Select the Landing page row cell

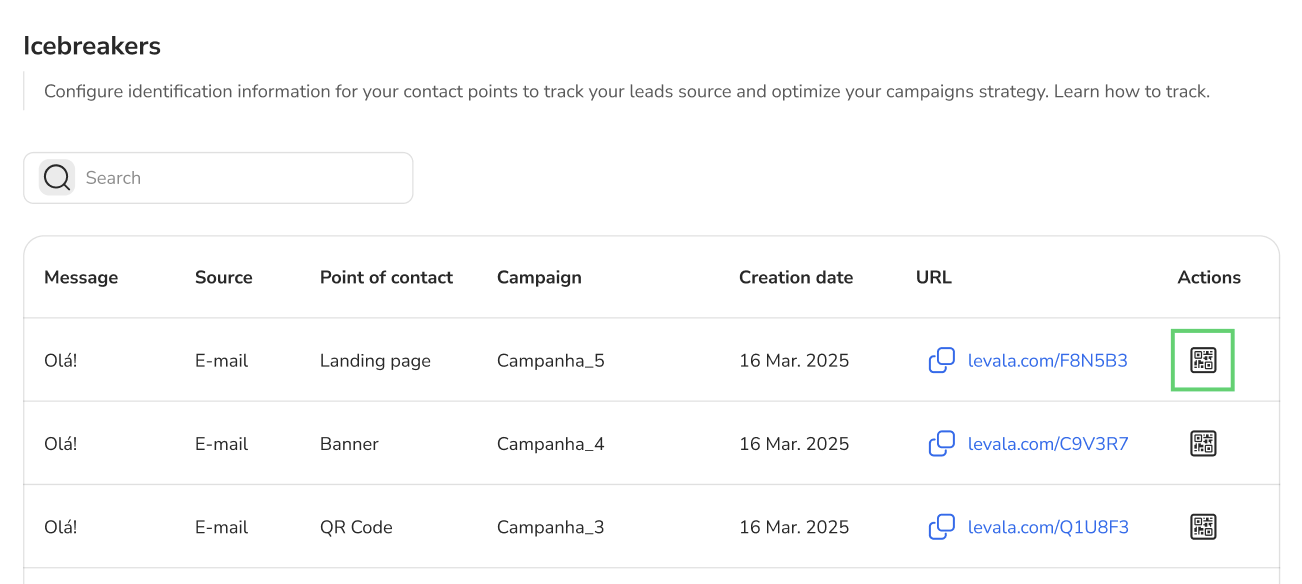[x=375, y=361]
